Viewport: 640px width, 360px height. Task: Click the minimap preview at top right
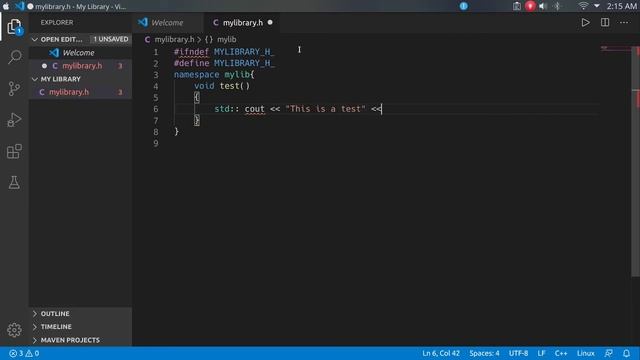tap(616, 49)
